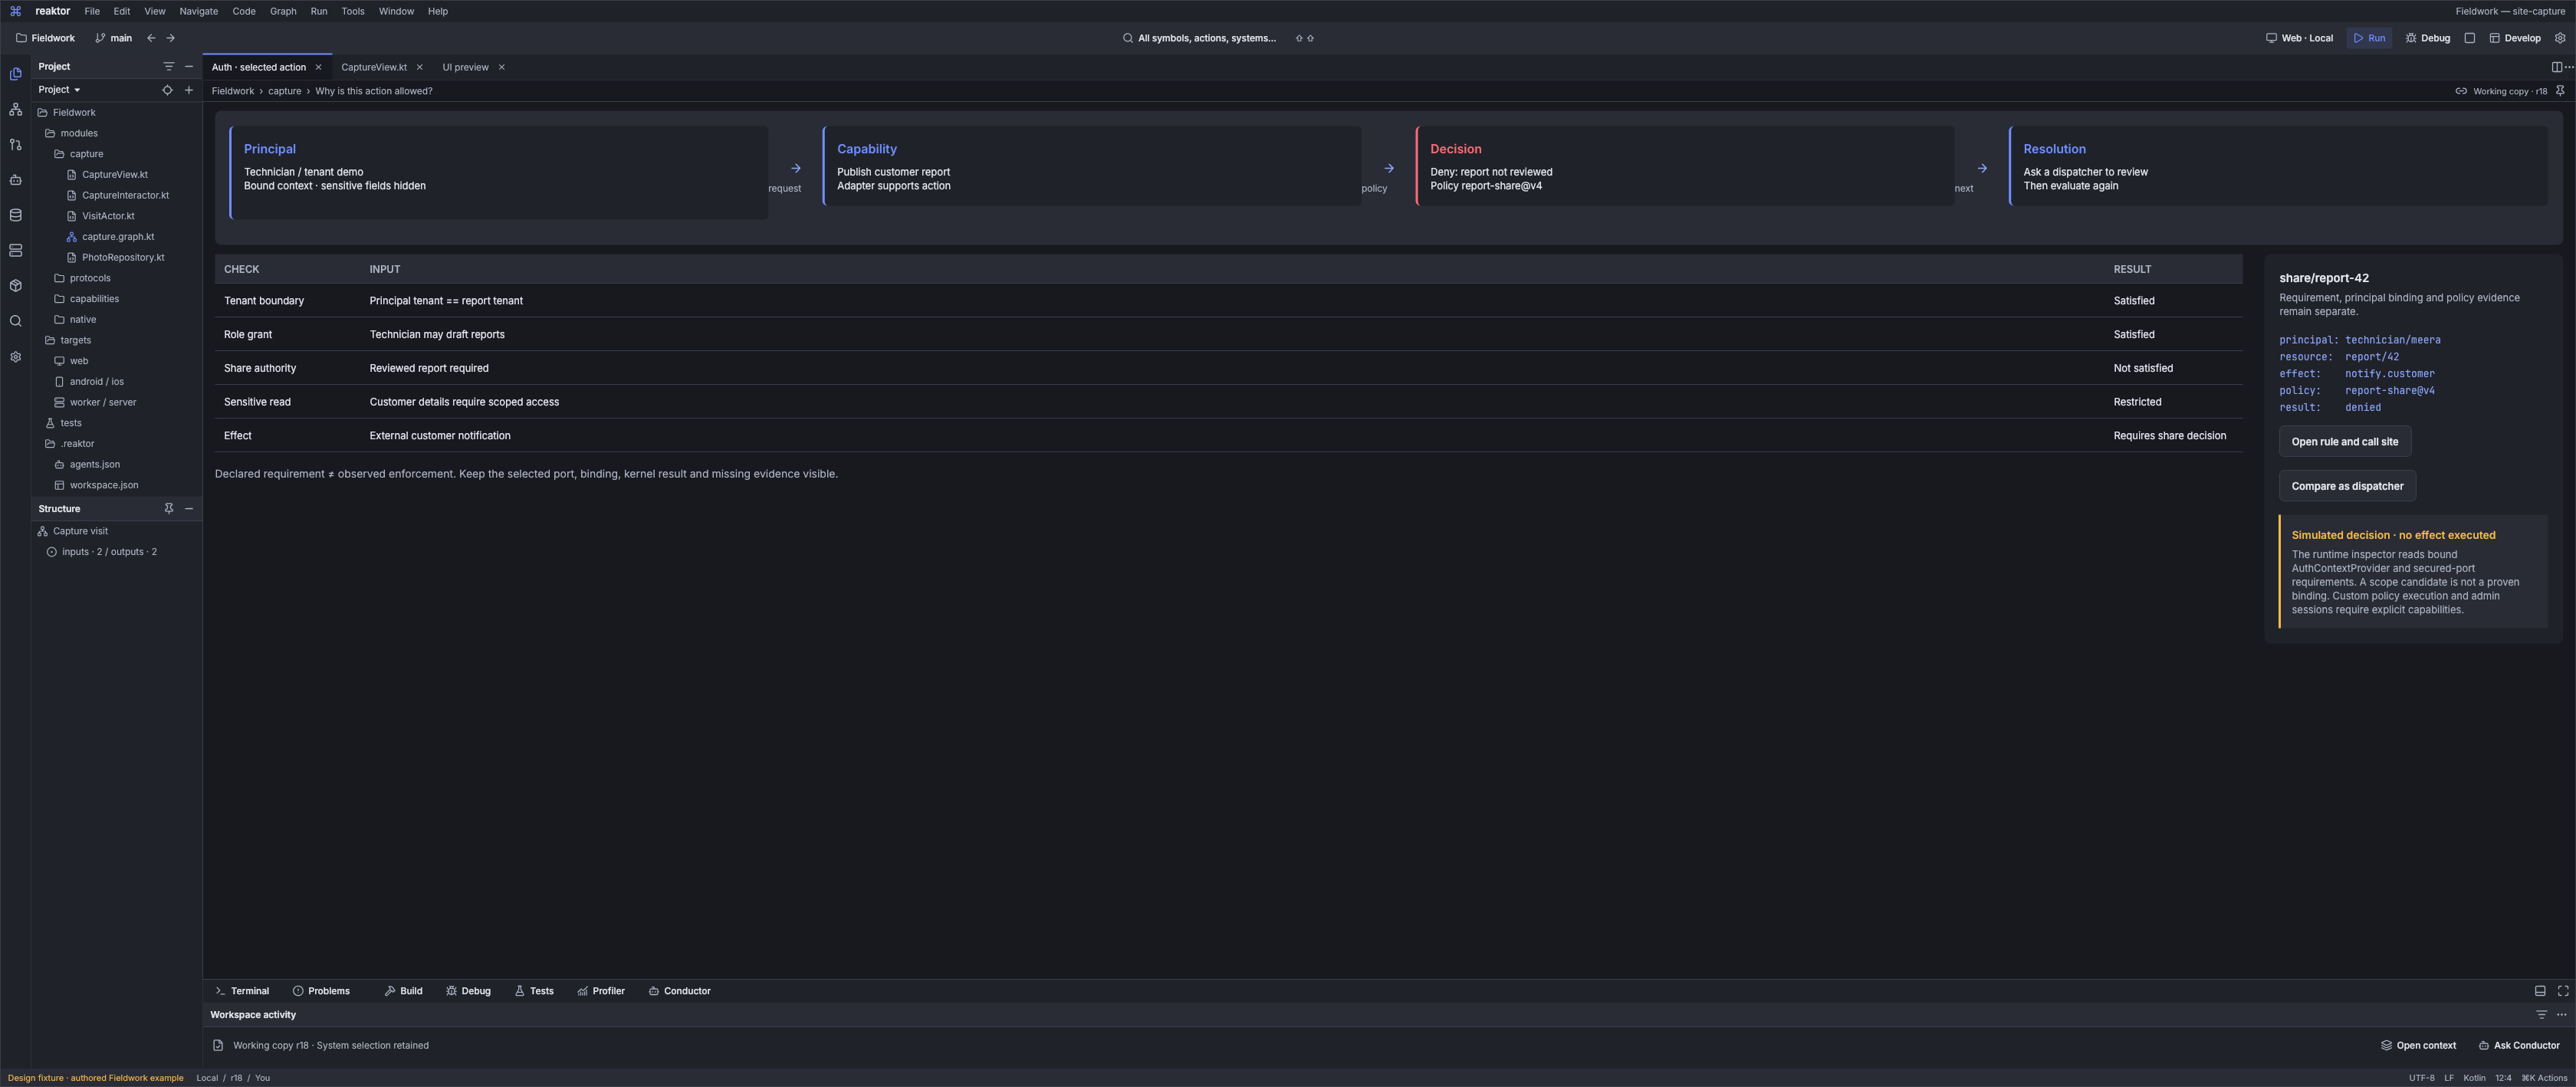
Task: Navigate back with the left arrow
Action: [151, 38]
